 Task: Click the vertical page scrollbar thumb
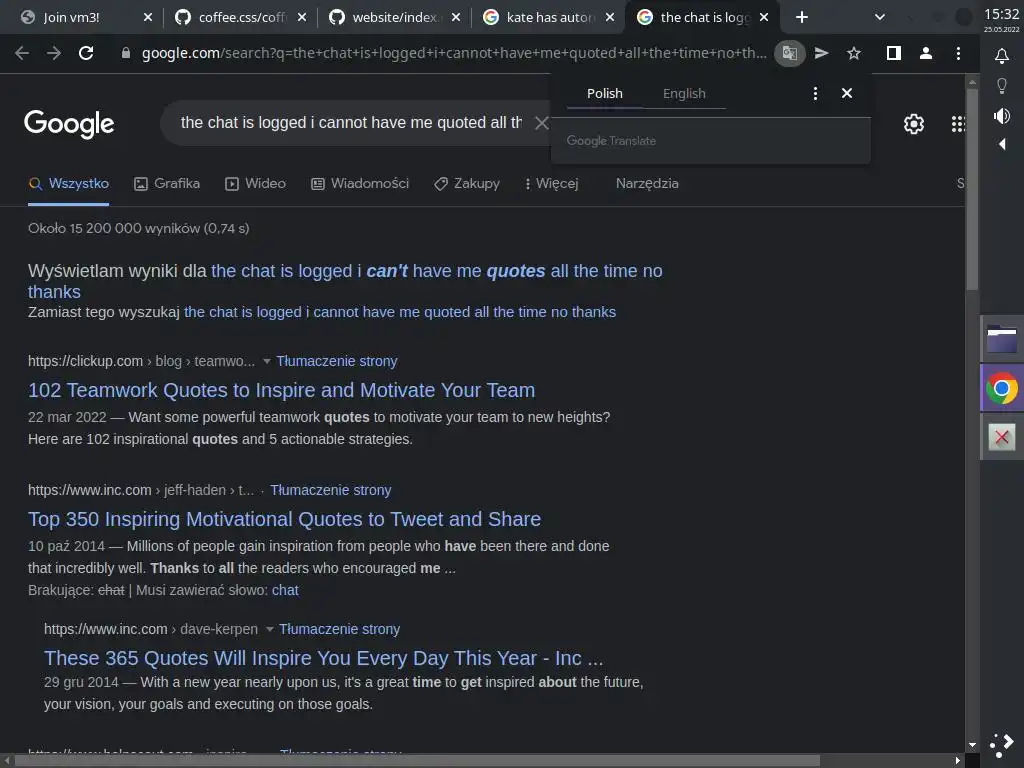[972, 189]
